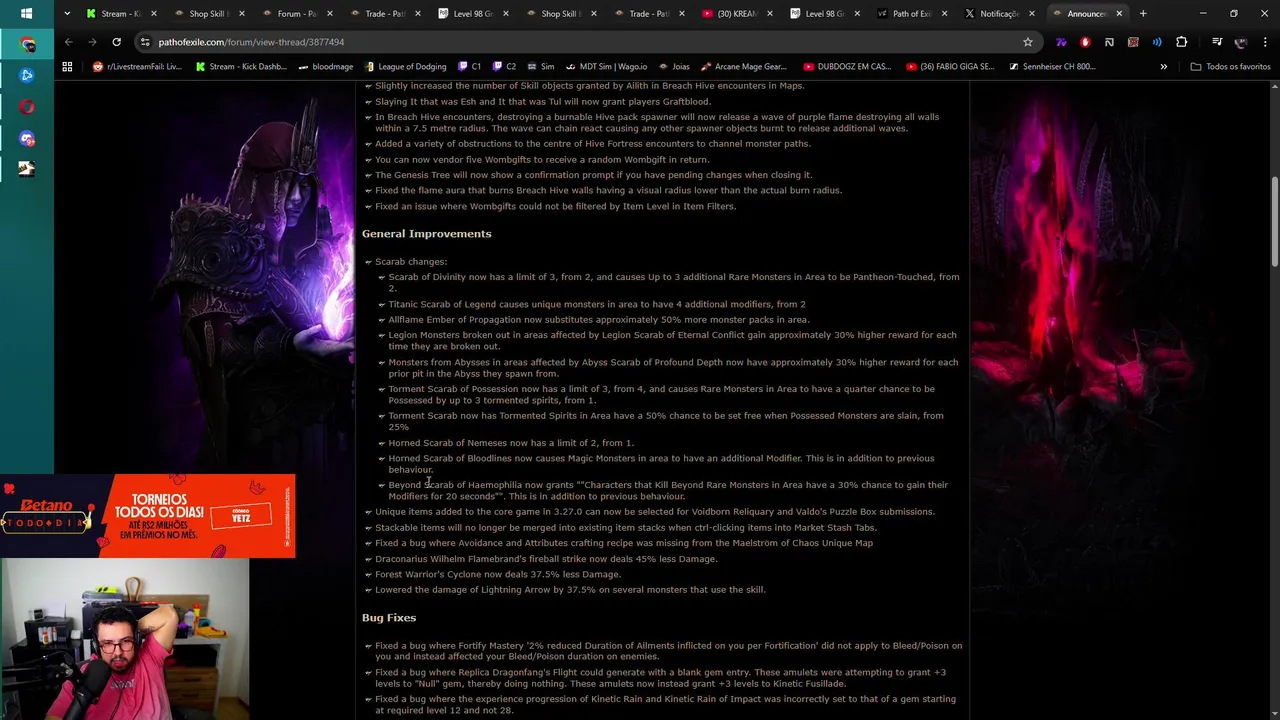Click the 'Scarab changes:' line
The height and width of the screenshot is (720, 1280).
tap(411, 261)
